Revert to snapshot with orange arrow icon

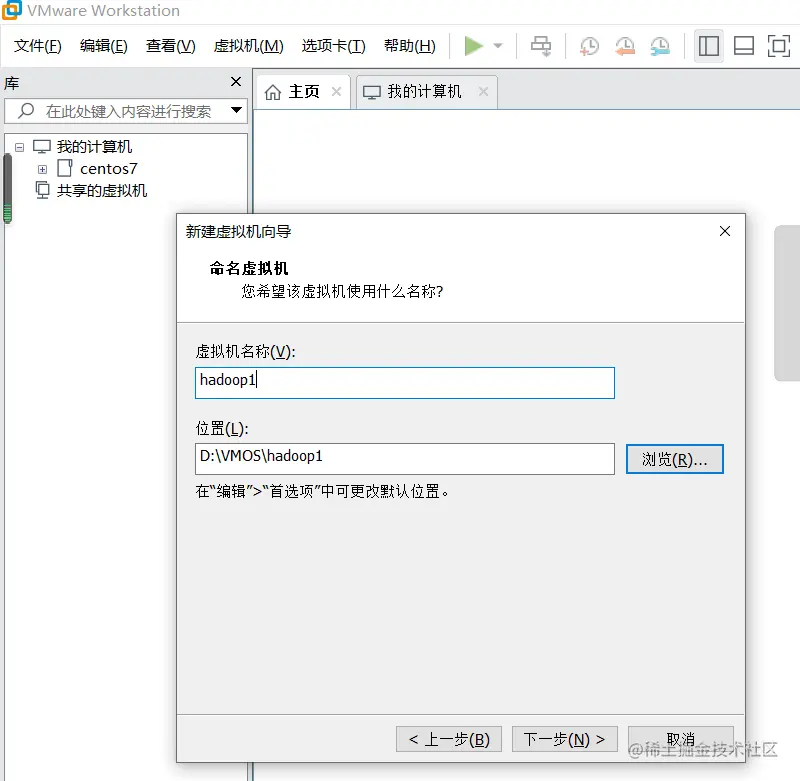[624, 46]
